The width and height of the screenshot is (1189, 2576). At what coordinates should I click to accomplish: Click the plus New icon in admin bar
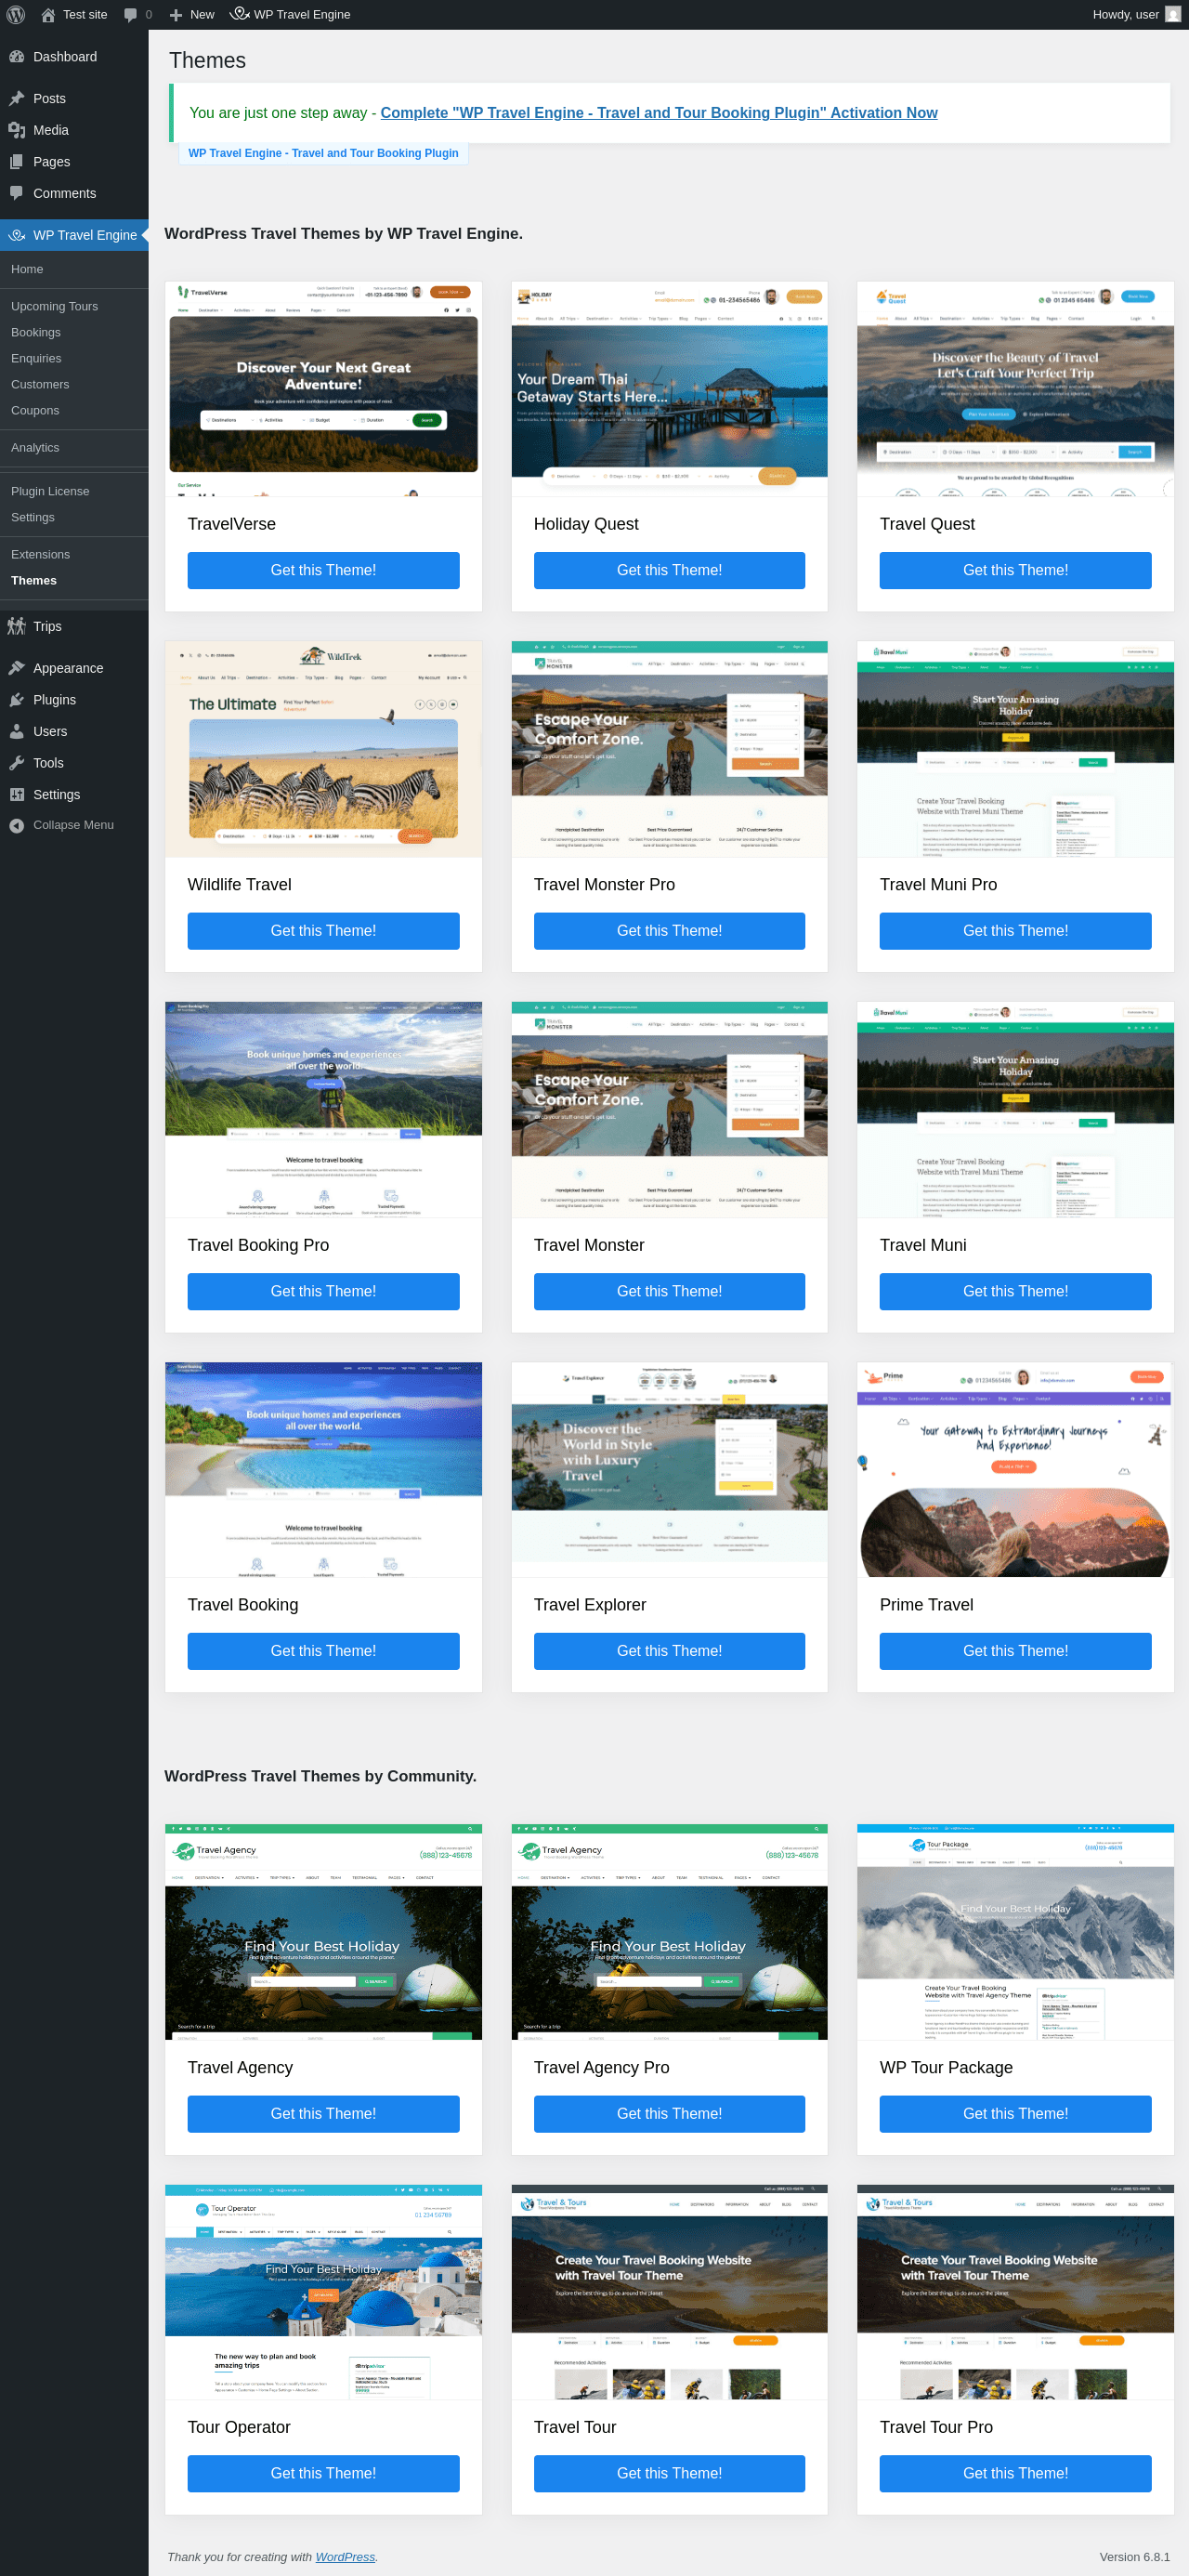point(176,14)
